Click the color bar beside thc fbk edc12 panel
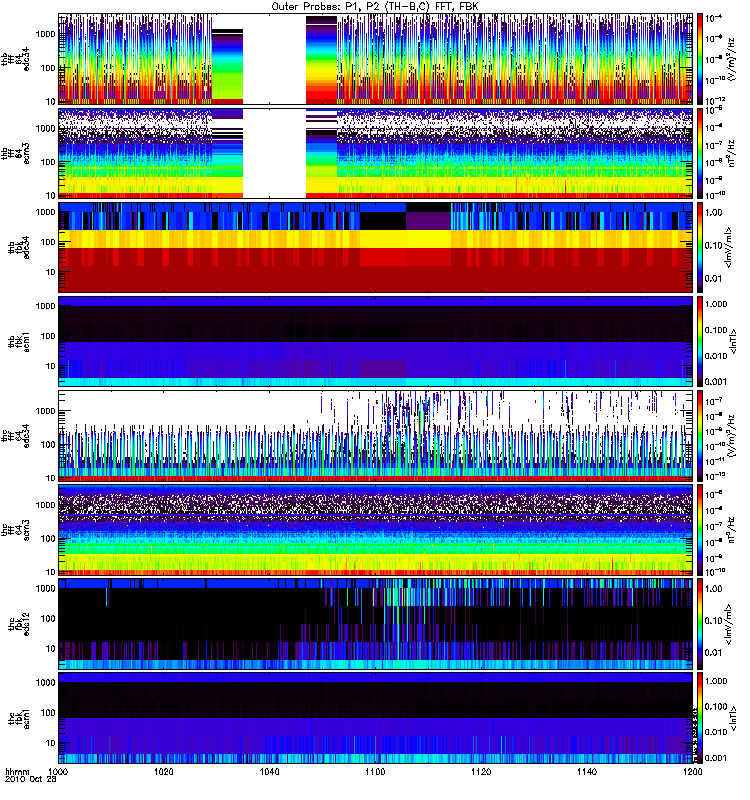Image resolution: width=750 pixels, height=800 pixels. 700,624
